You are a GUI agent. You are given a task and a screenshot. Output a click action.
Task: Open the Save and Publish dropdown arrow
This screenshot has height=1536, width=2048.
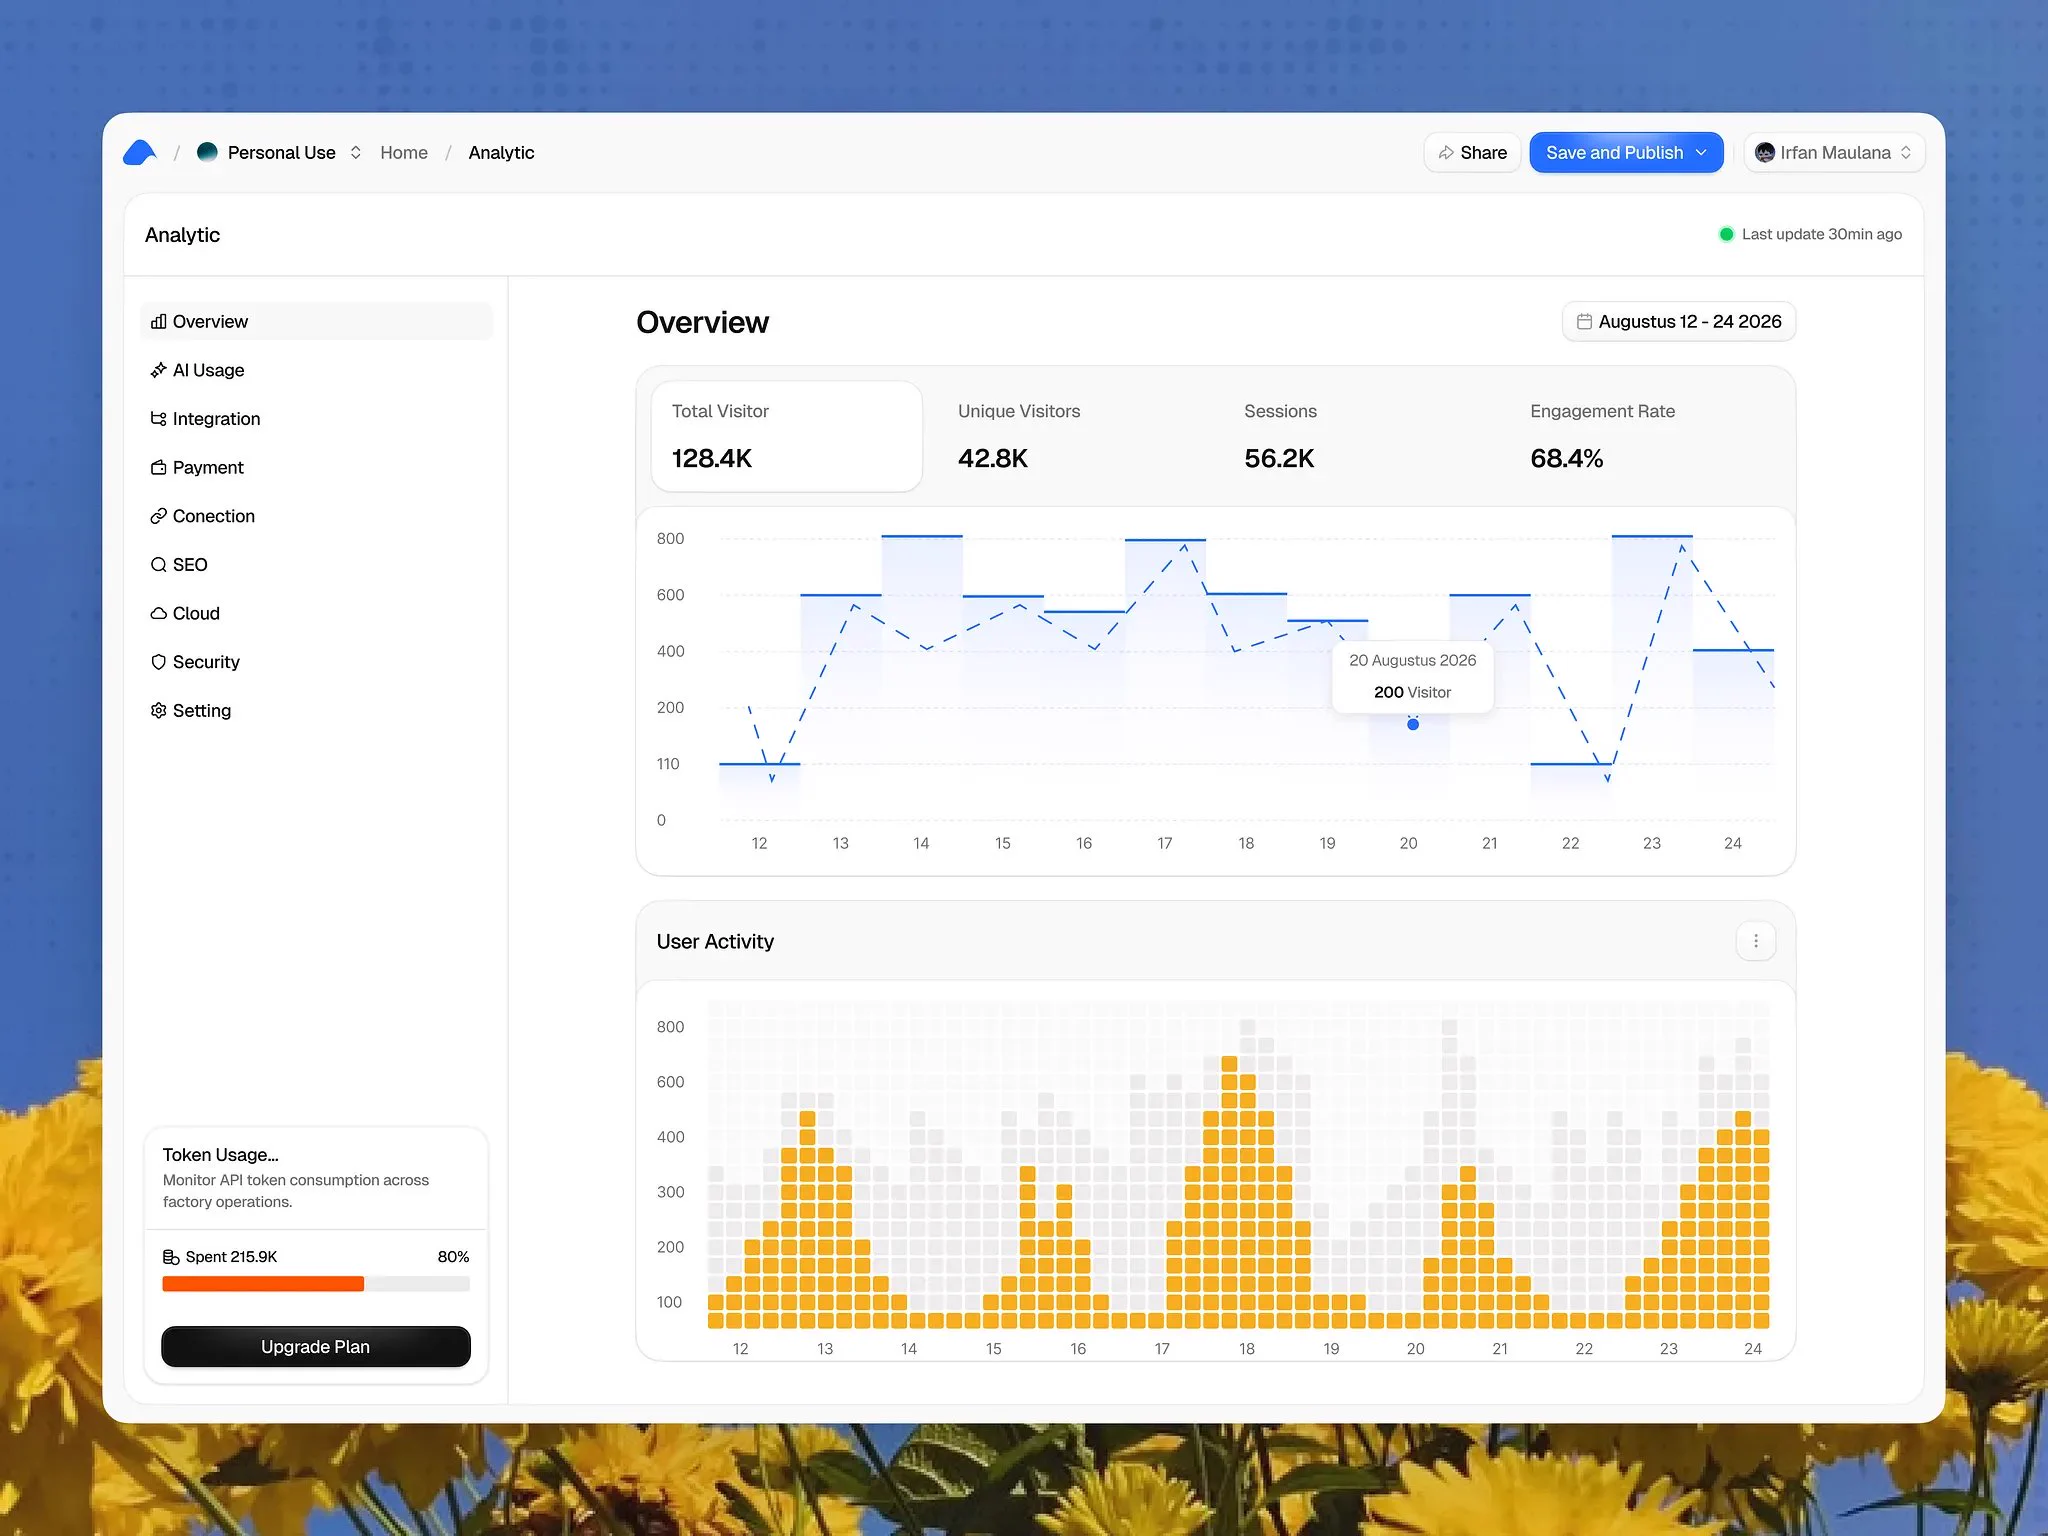pyautogui.click(x=1701, y=152)
